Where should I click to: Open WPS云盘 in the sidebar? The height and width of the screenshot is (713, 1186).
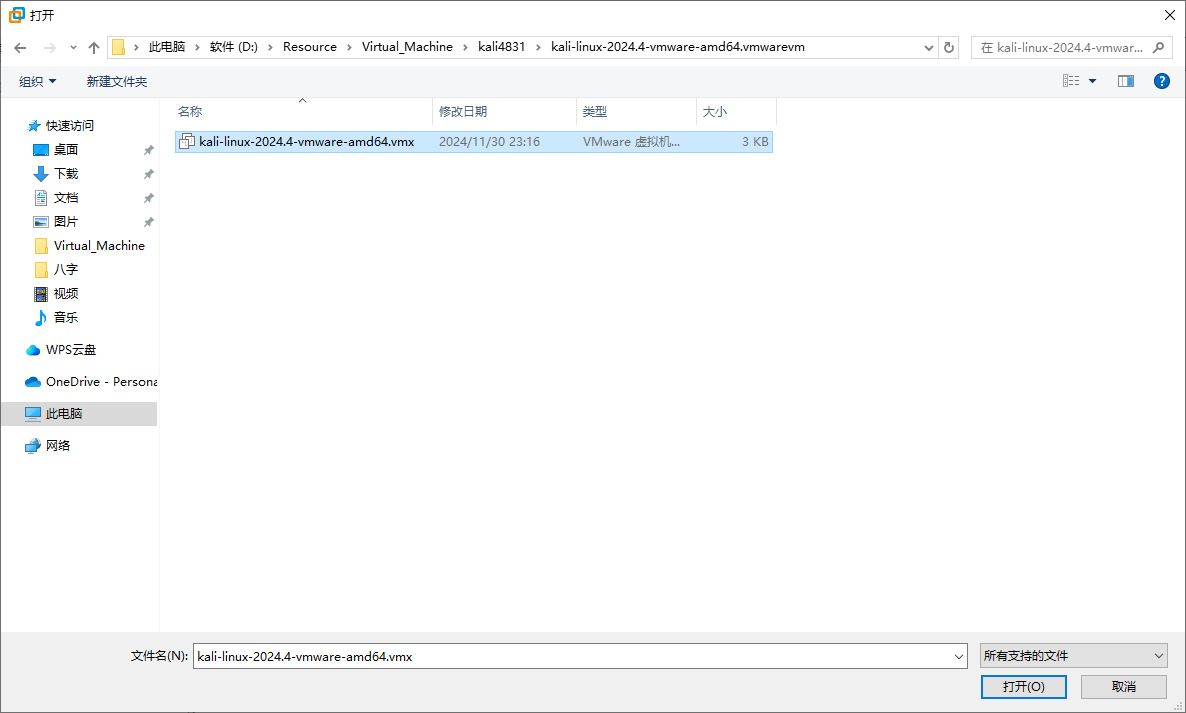[x=71, y=349]
